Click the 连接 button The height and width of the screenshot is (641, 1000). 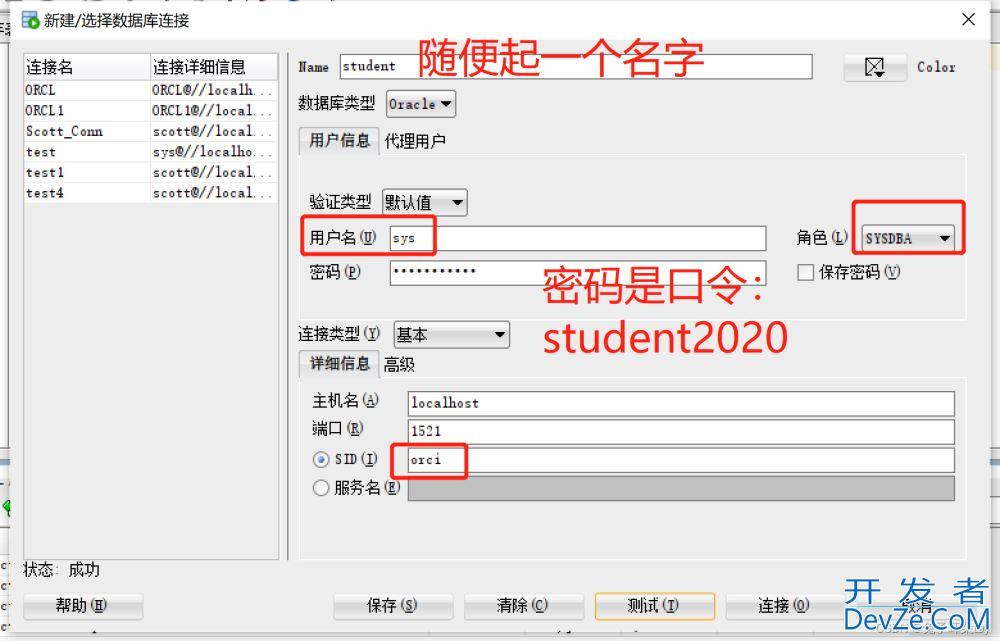(x=784, y=606)
